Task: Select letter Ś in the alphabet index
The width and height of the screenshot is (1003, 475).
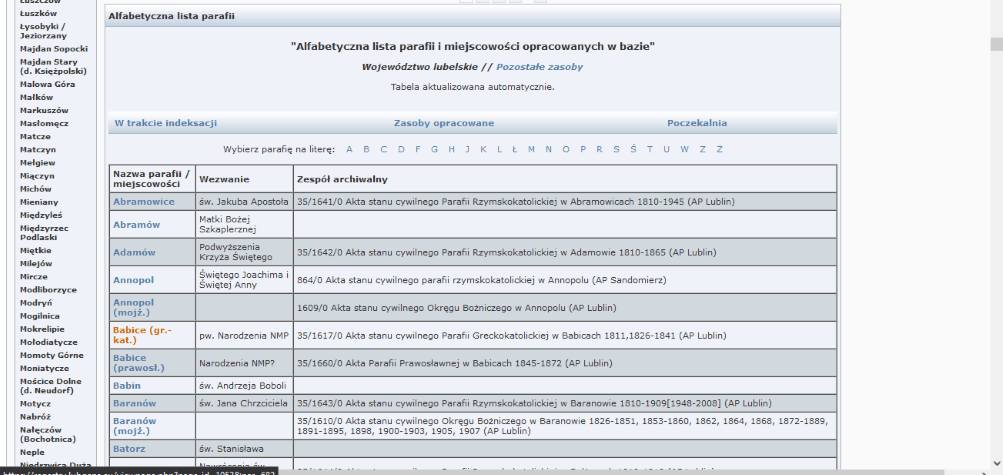Action: tap(632, 149)
